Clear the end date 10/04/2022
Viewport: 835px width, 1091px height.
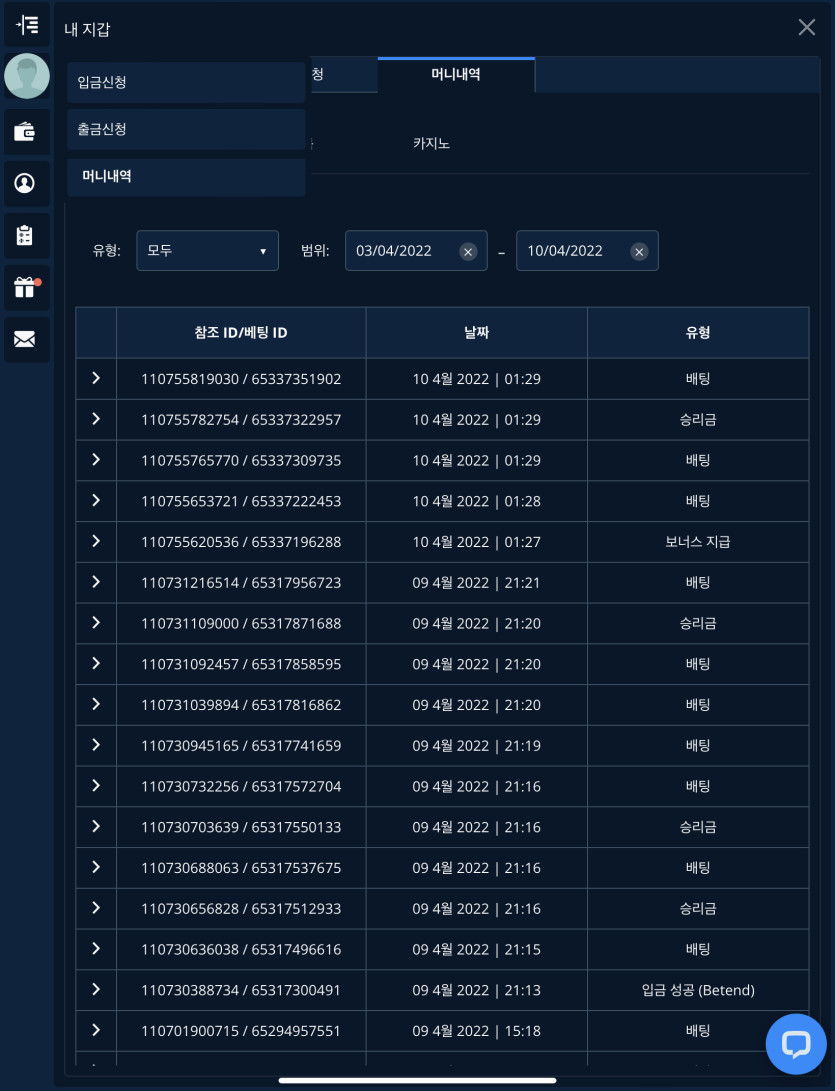coord(639,251)
